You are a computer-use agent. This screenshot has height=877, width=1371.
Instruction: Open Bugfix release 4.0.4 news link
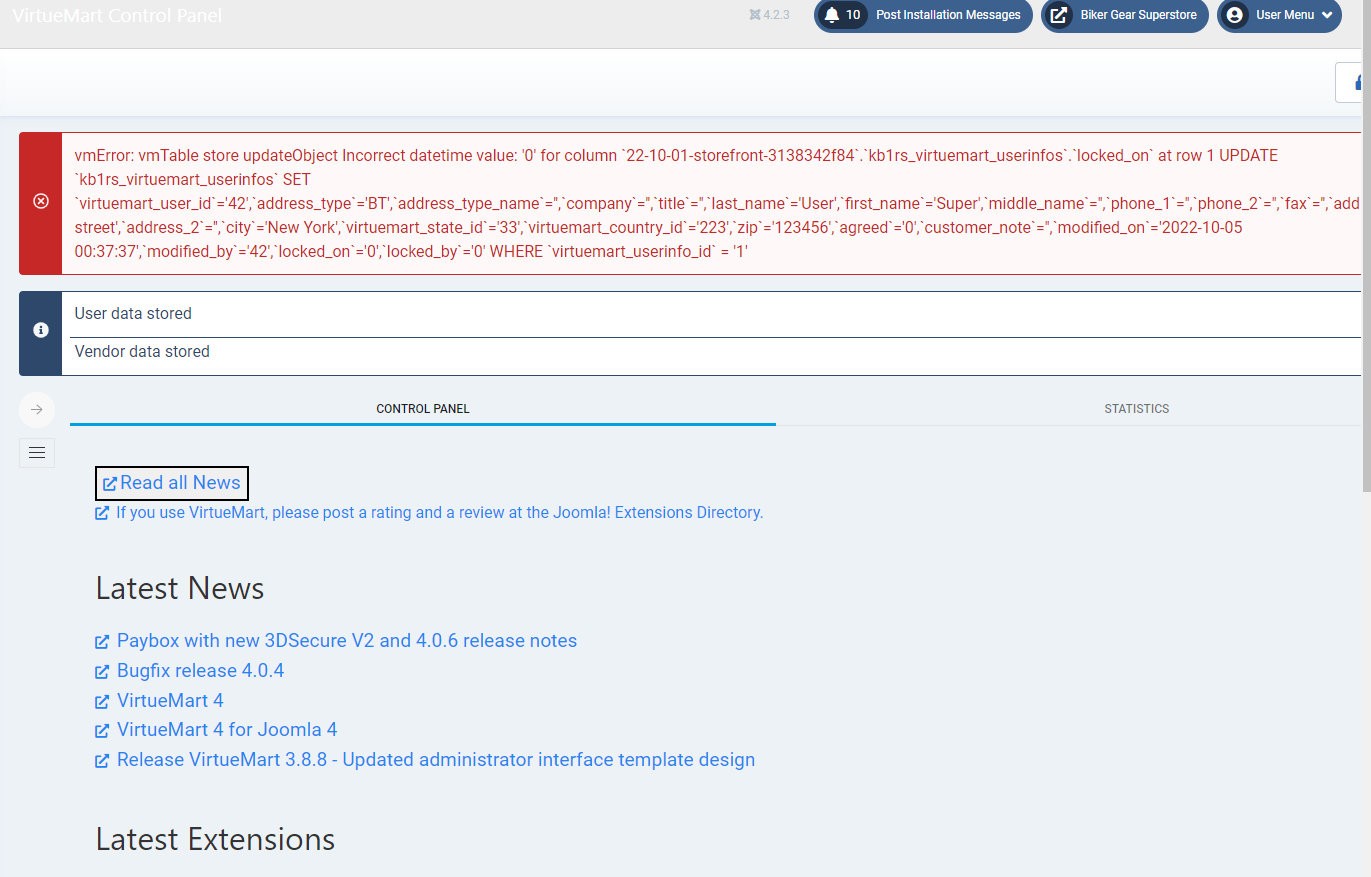200,671
